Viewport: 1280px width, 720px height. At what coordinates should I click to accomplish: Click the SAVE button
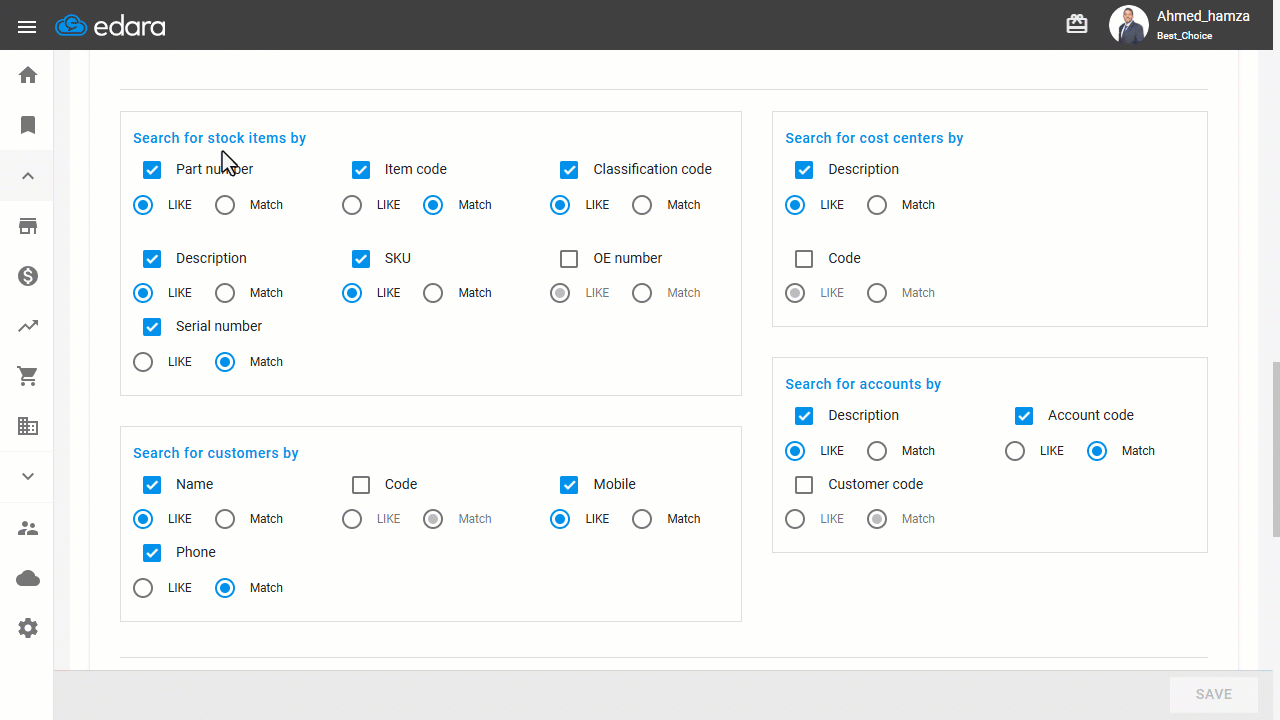coord(1213,694)
